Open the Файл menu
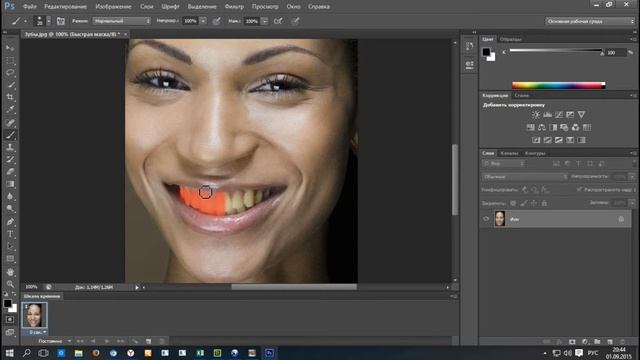 [x=30, y=7]
